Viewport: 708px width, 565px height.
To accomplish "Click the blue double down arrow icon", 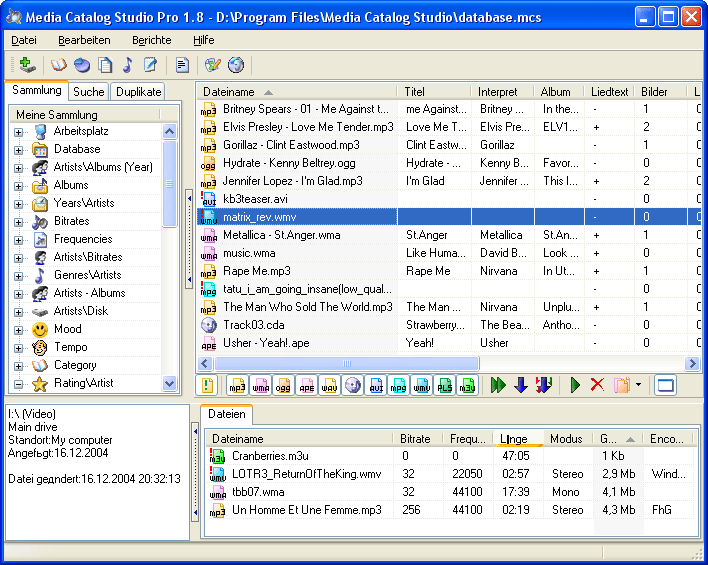I will 544,386.
